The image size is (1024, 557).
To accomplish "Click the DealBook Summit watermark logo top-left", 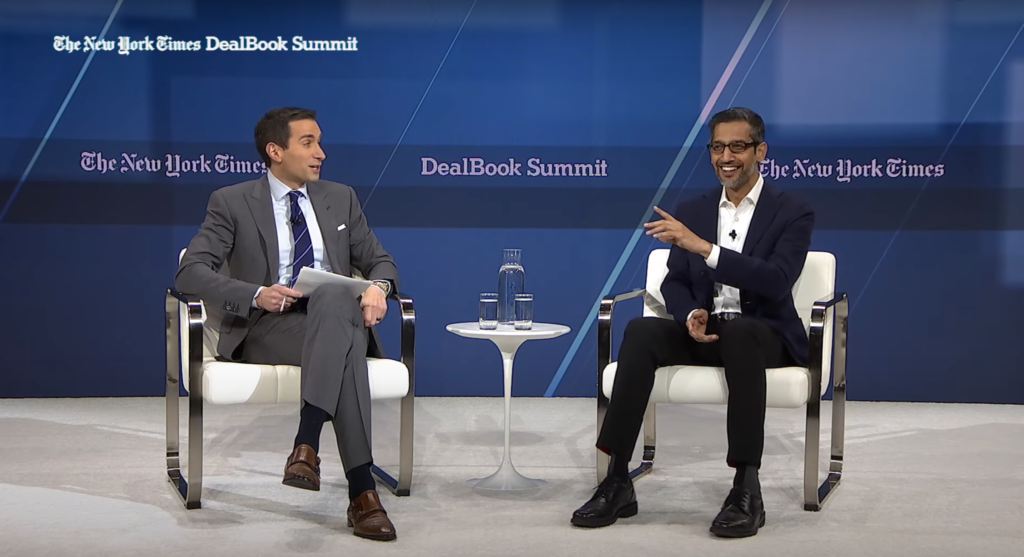I will coord(205,44).
